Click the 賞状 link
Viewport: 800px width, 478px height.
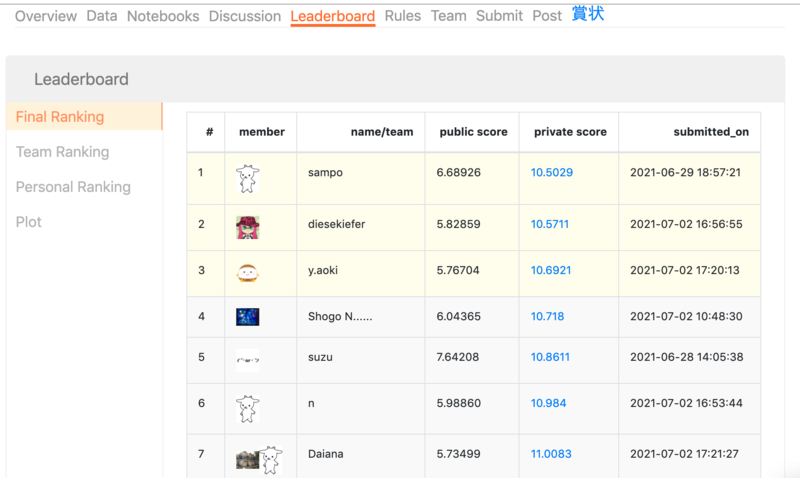[x=588, y=13]
